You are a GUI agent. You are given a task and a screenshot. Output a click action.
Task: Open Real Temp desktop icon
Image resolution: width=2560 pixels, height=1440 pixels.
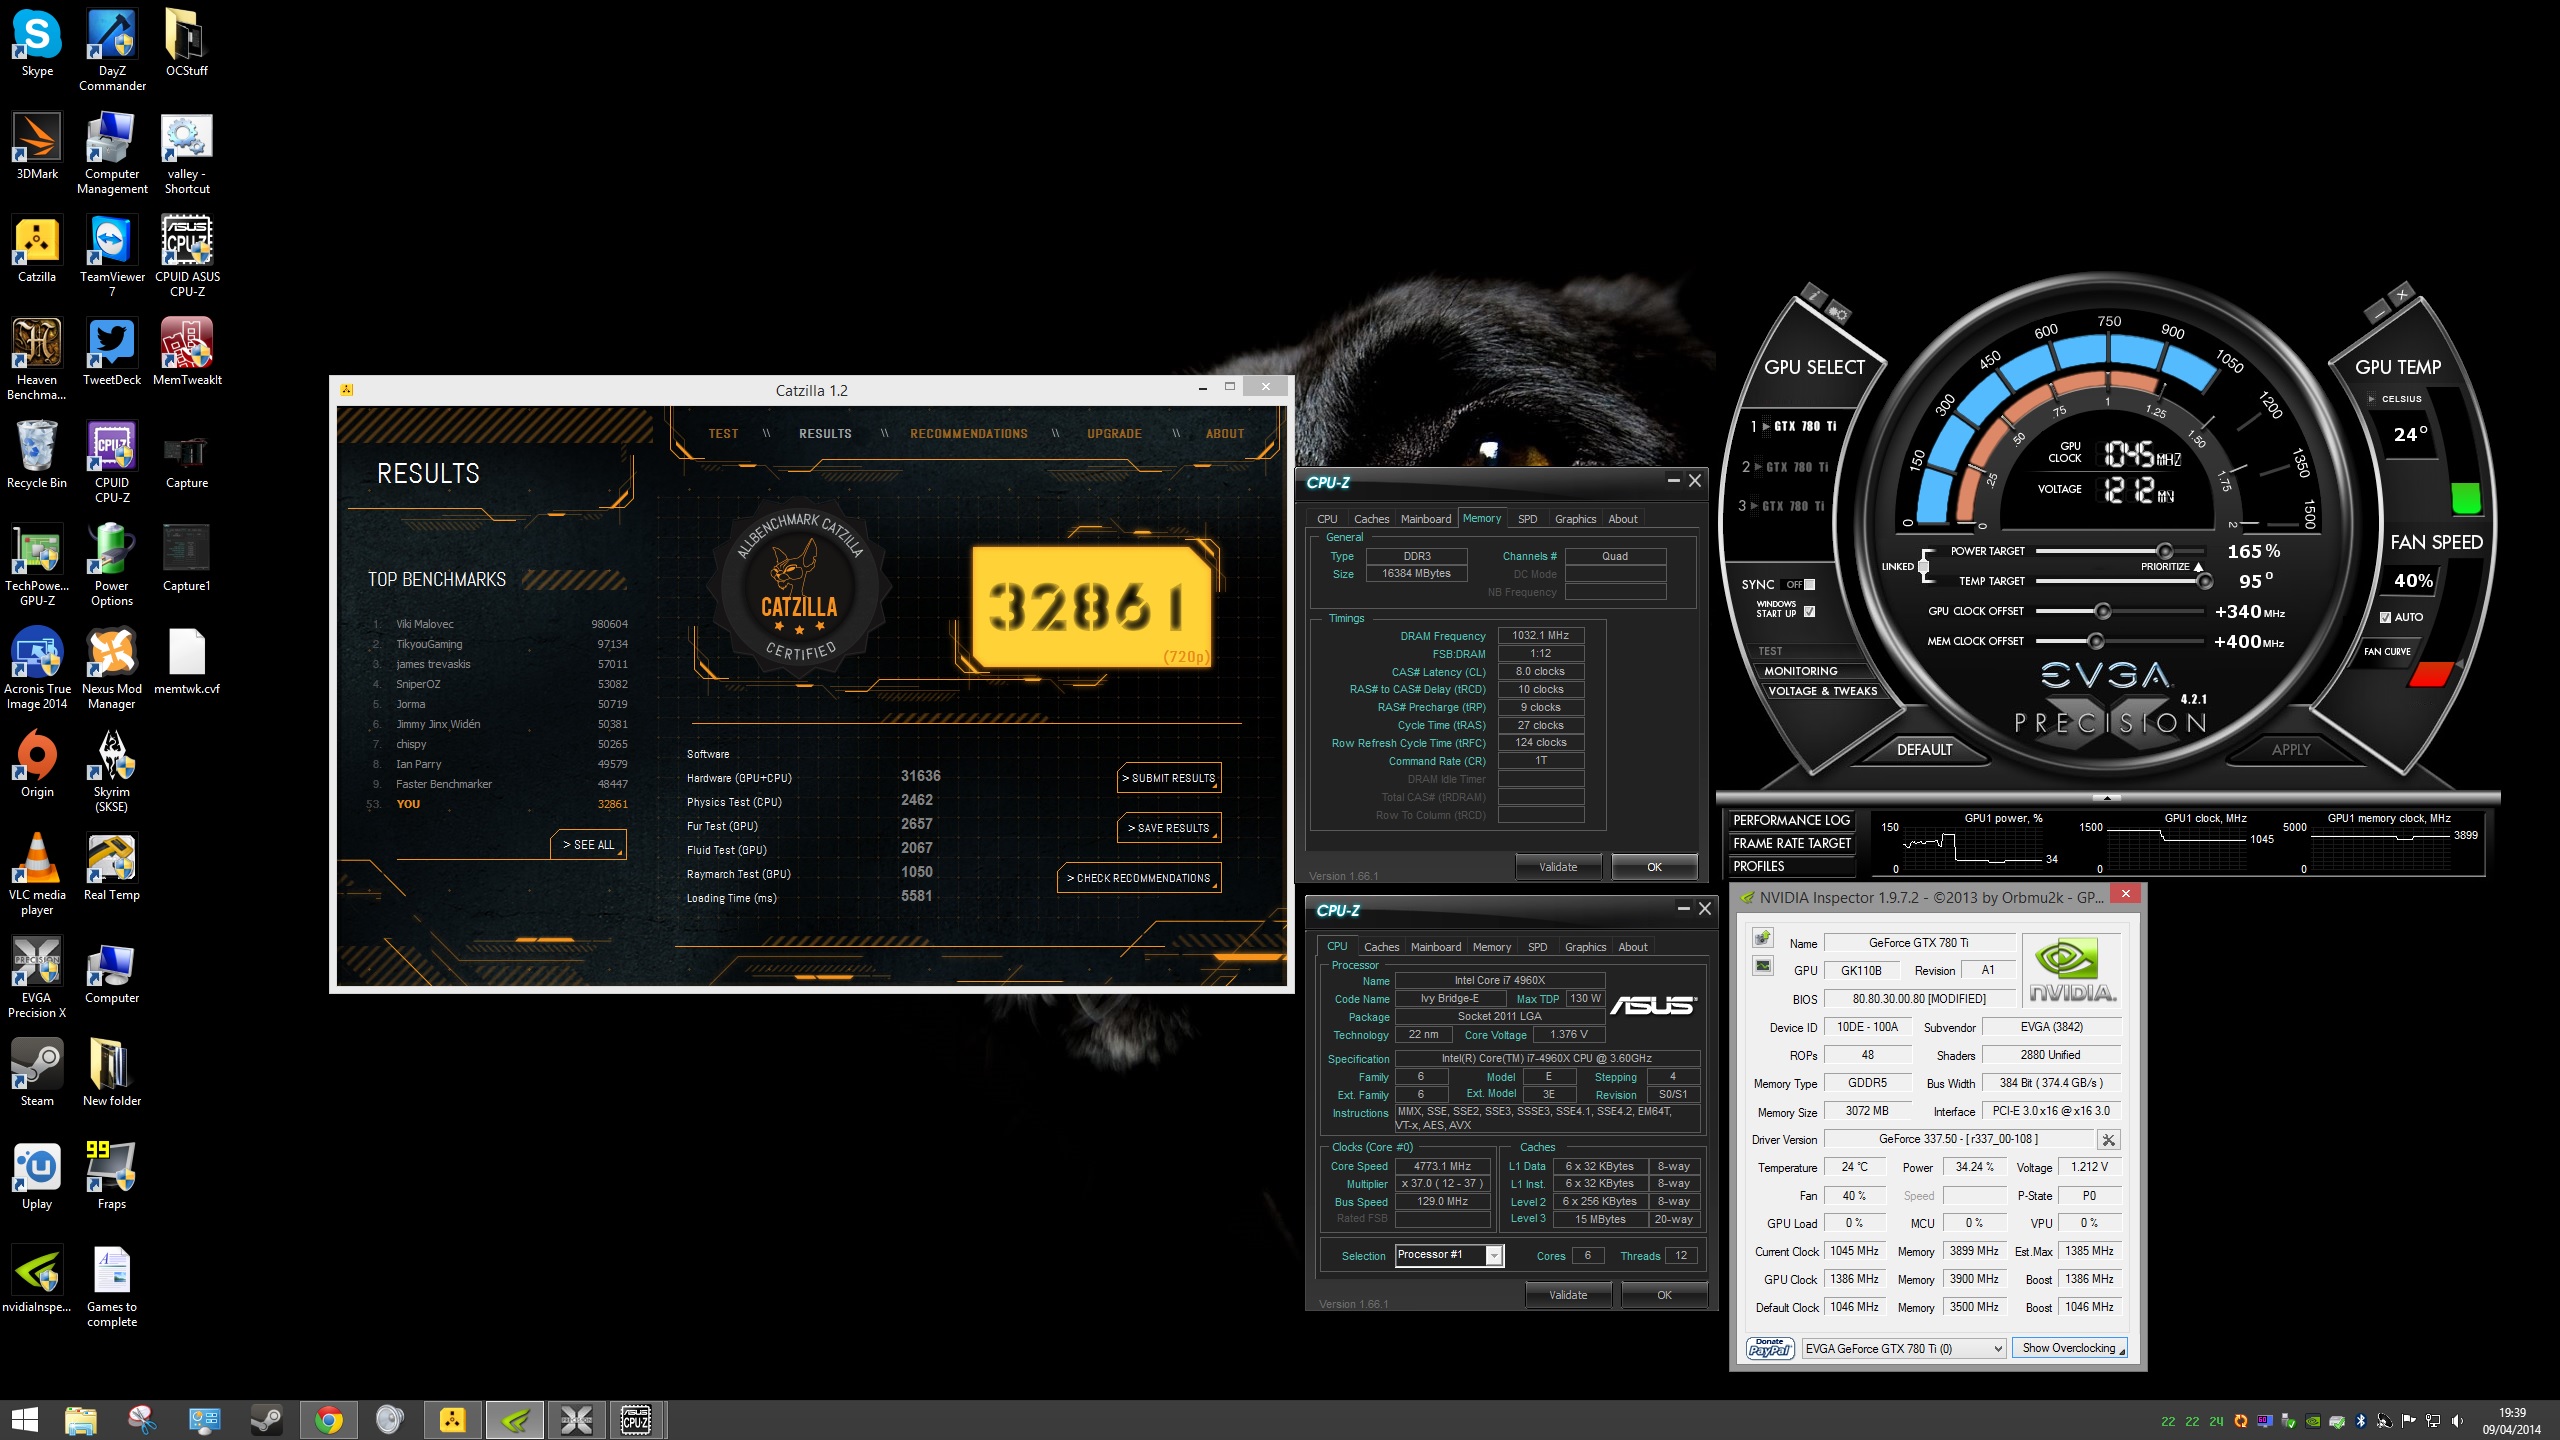tap(112, 867)
